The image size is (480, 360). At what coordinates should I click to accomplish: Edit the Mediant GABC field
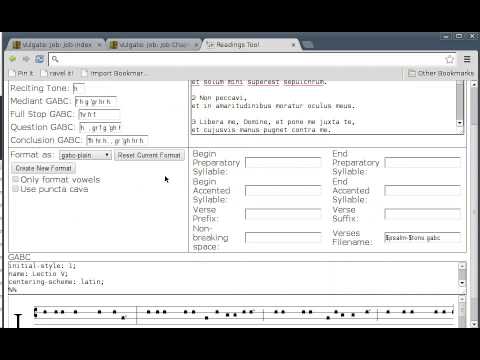(x=96, y=101)
